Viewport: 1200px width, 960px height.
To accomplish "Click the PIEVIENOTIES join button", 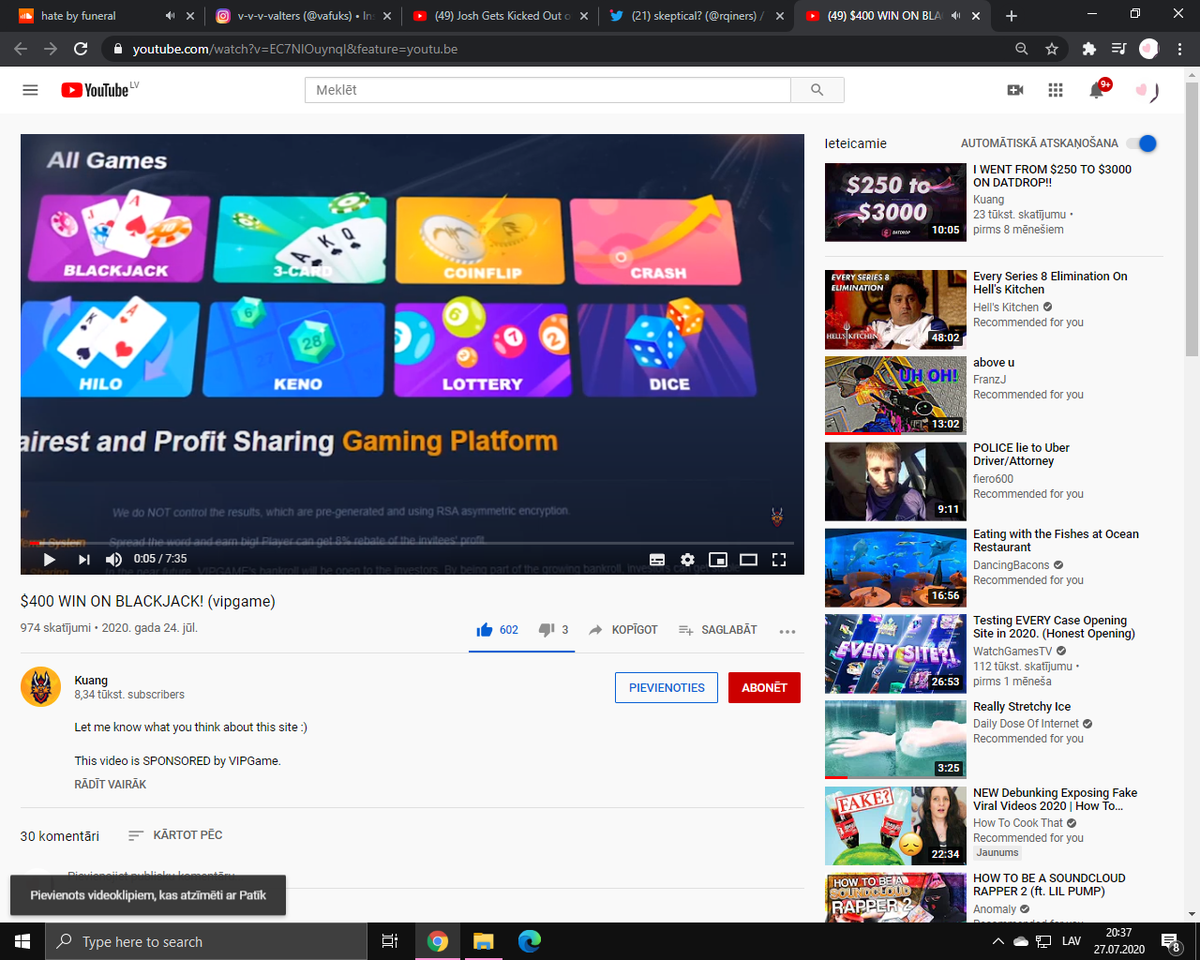I will [666, 688].
